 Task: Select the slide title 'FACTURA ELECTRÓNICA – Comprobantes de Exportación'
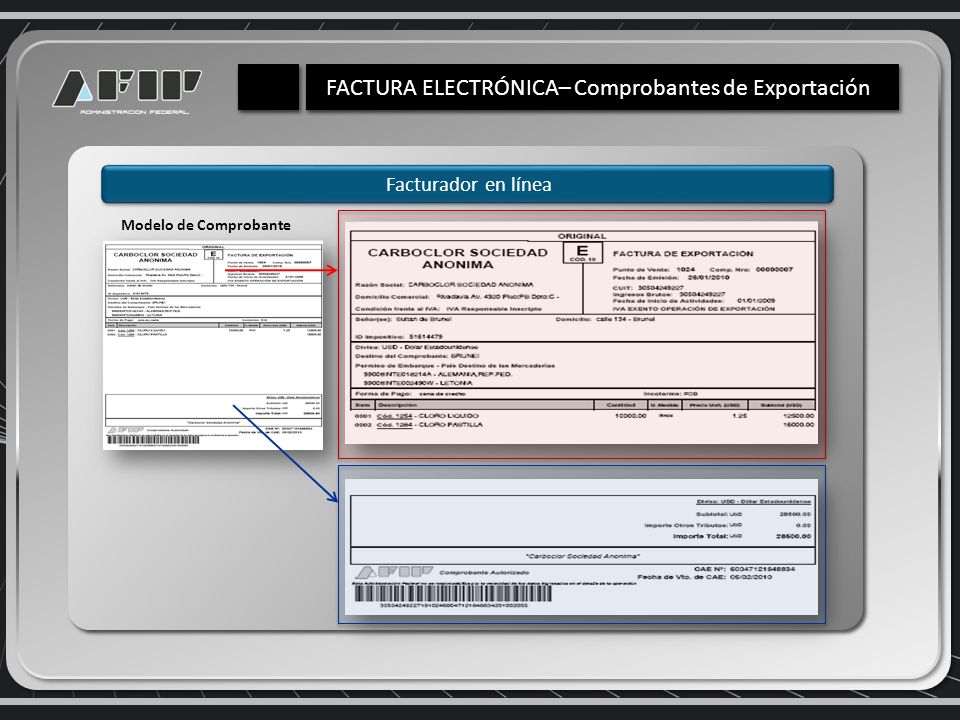(598, 88)
